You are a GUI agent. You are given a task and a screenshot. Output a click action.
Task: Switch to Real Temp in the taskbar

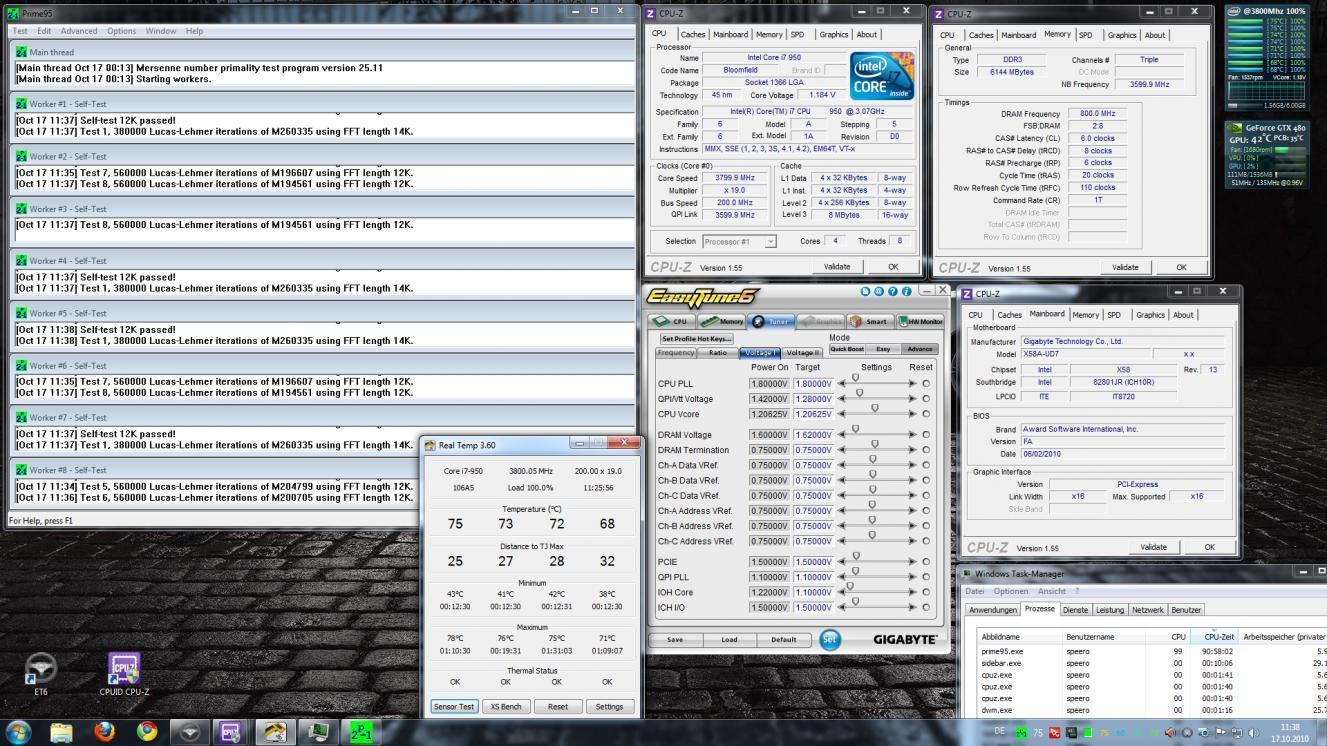(275, 731)
